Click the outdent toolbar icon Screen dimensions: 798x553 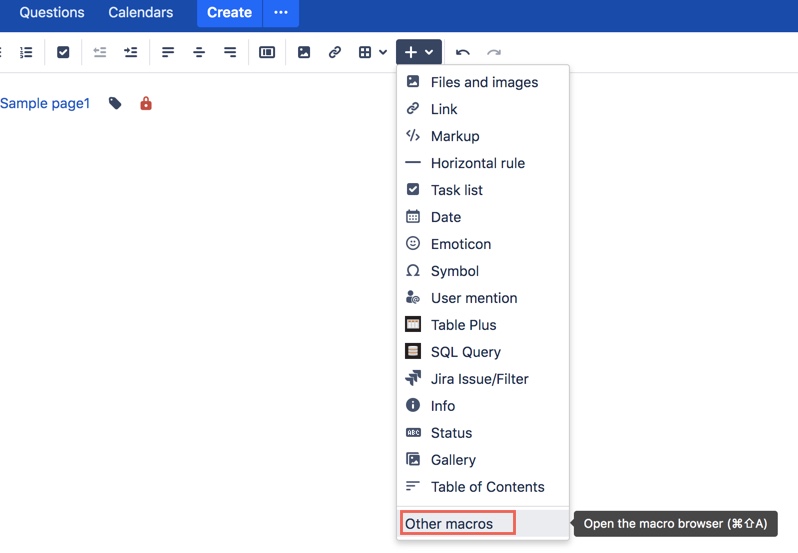click(x=100, y=52)
